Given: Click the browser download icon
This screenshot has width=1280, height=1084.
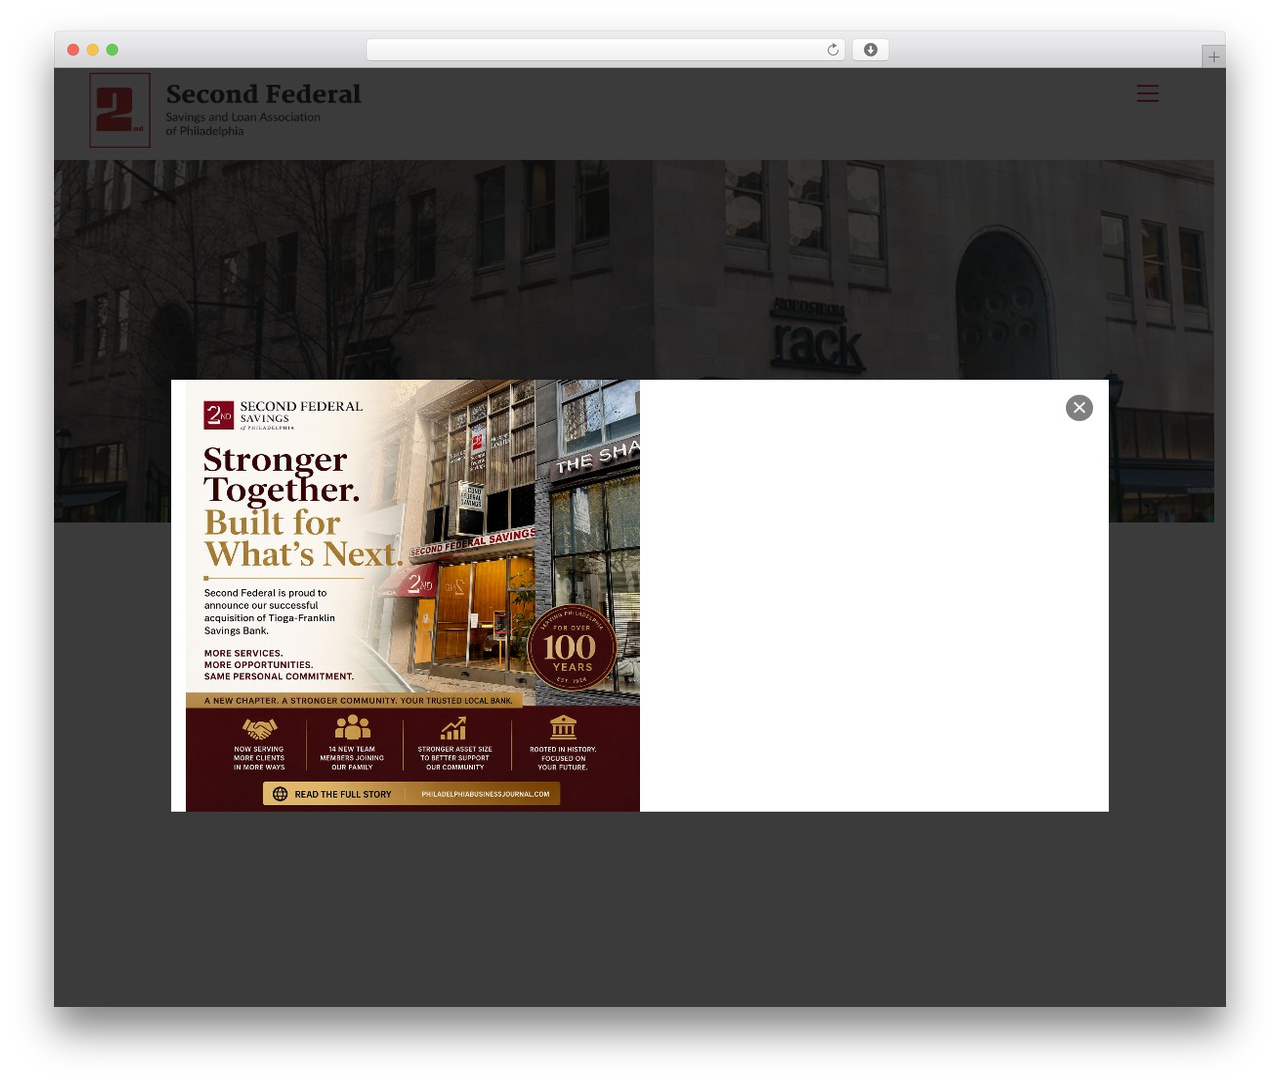Looking at the screenshot, I should [870, 50].
